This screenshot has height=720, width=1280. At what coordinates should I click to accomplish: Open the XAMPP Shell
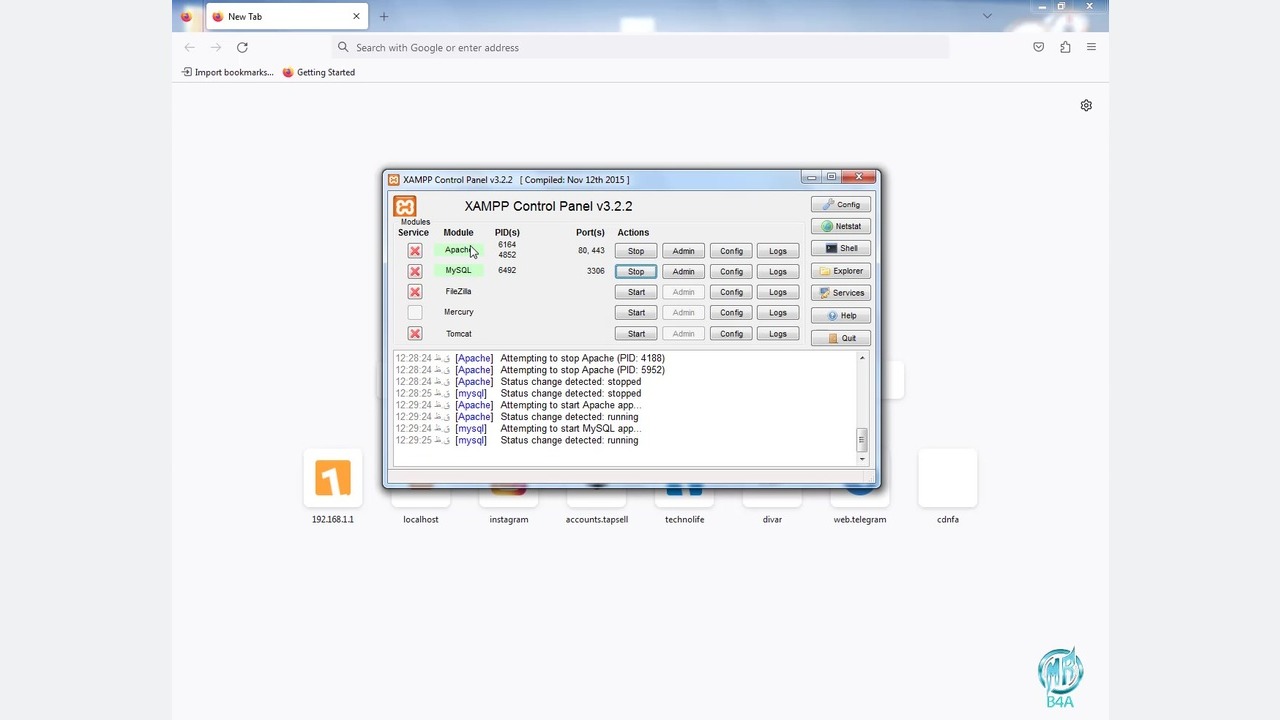(841, 248)
